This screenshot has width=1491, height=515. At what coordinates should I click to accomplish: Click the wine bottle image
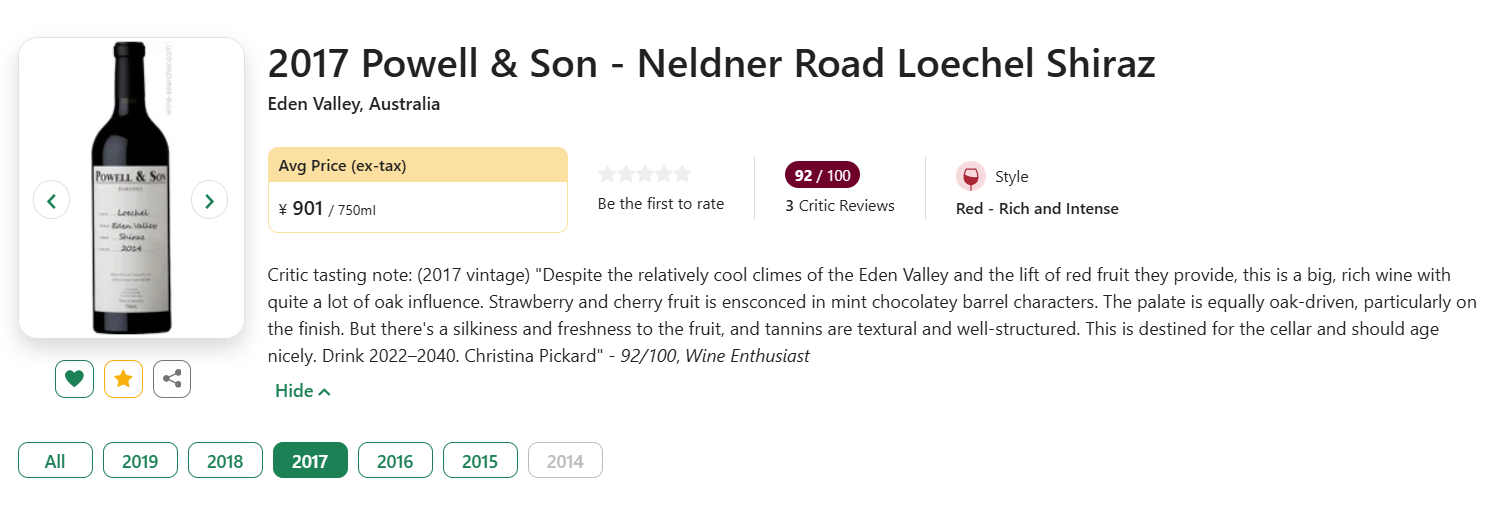(x=130, y=190)
